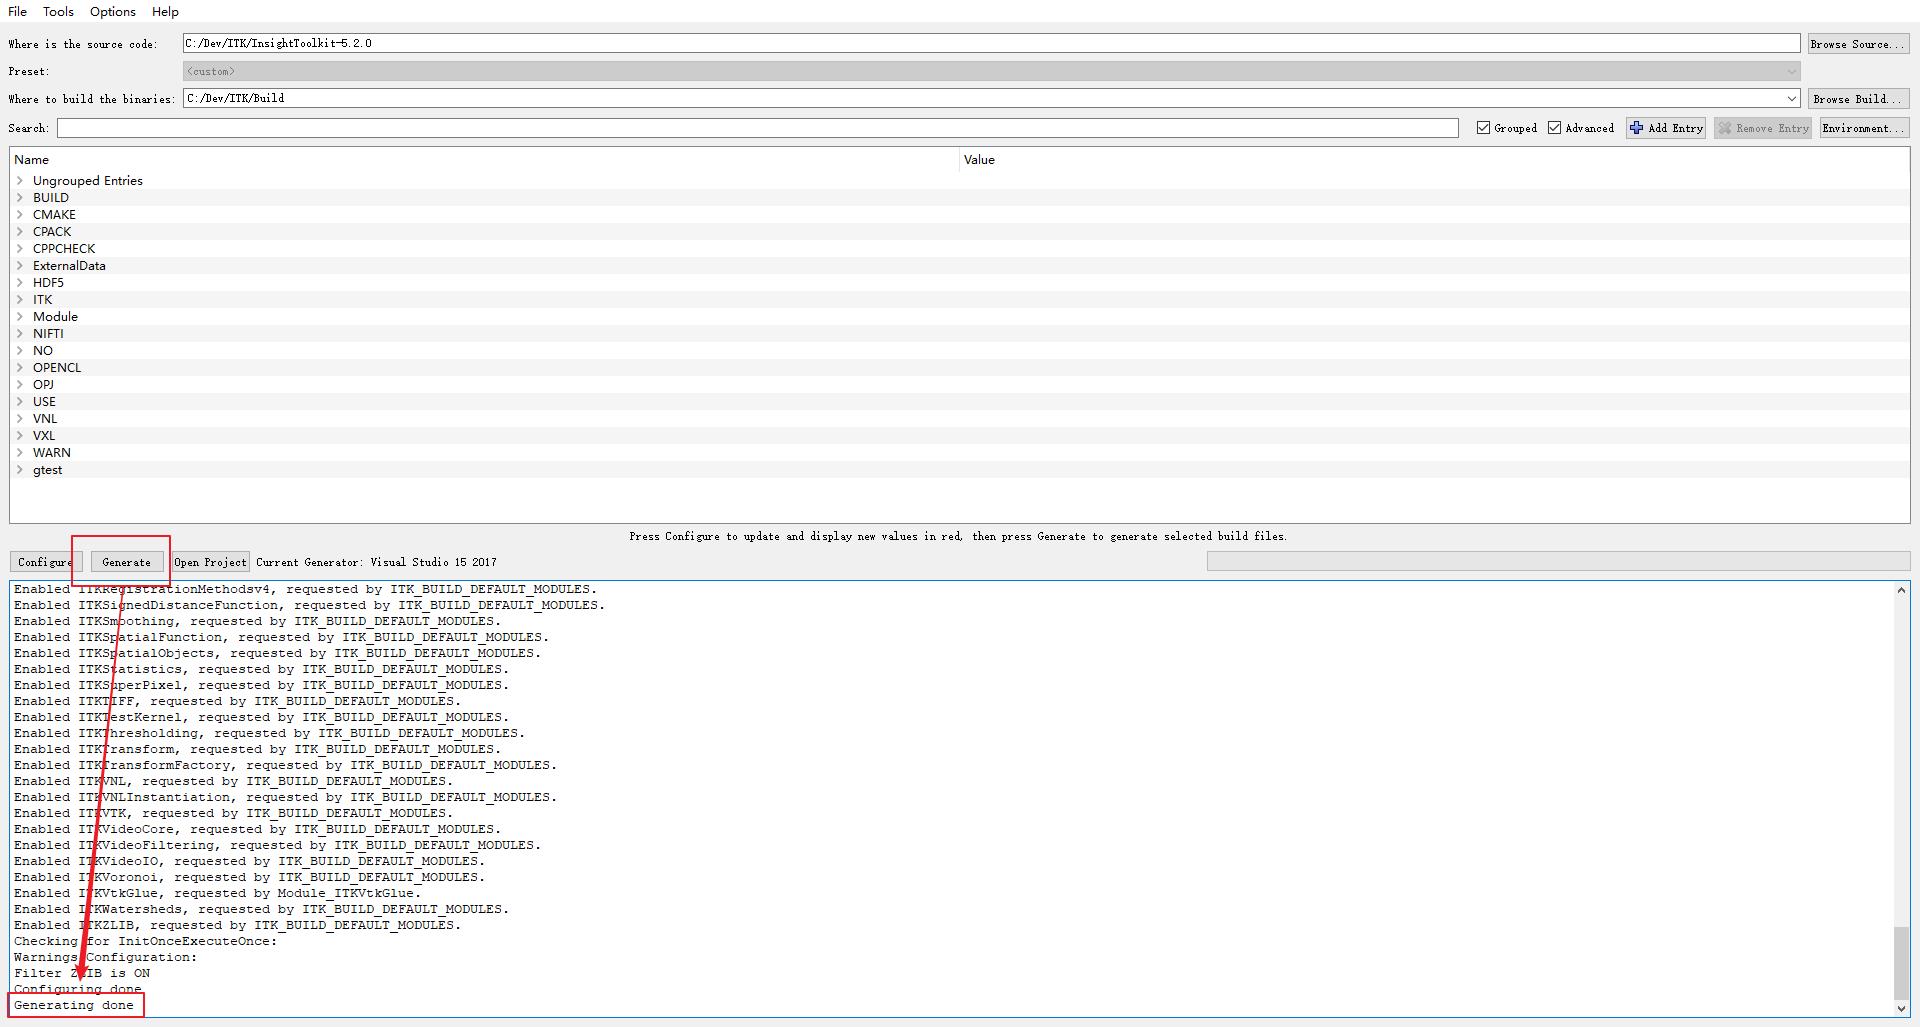This screenshot has width=1920, height=1027.
Task: Expand the BUILD group
Action: click(20, 198)
